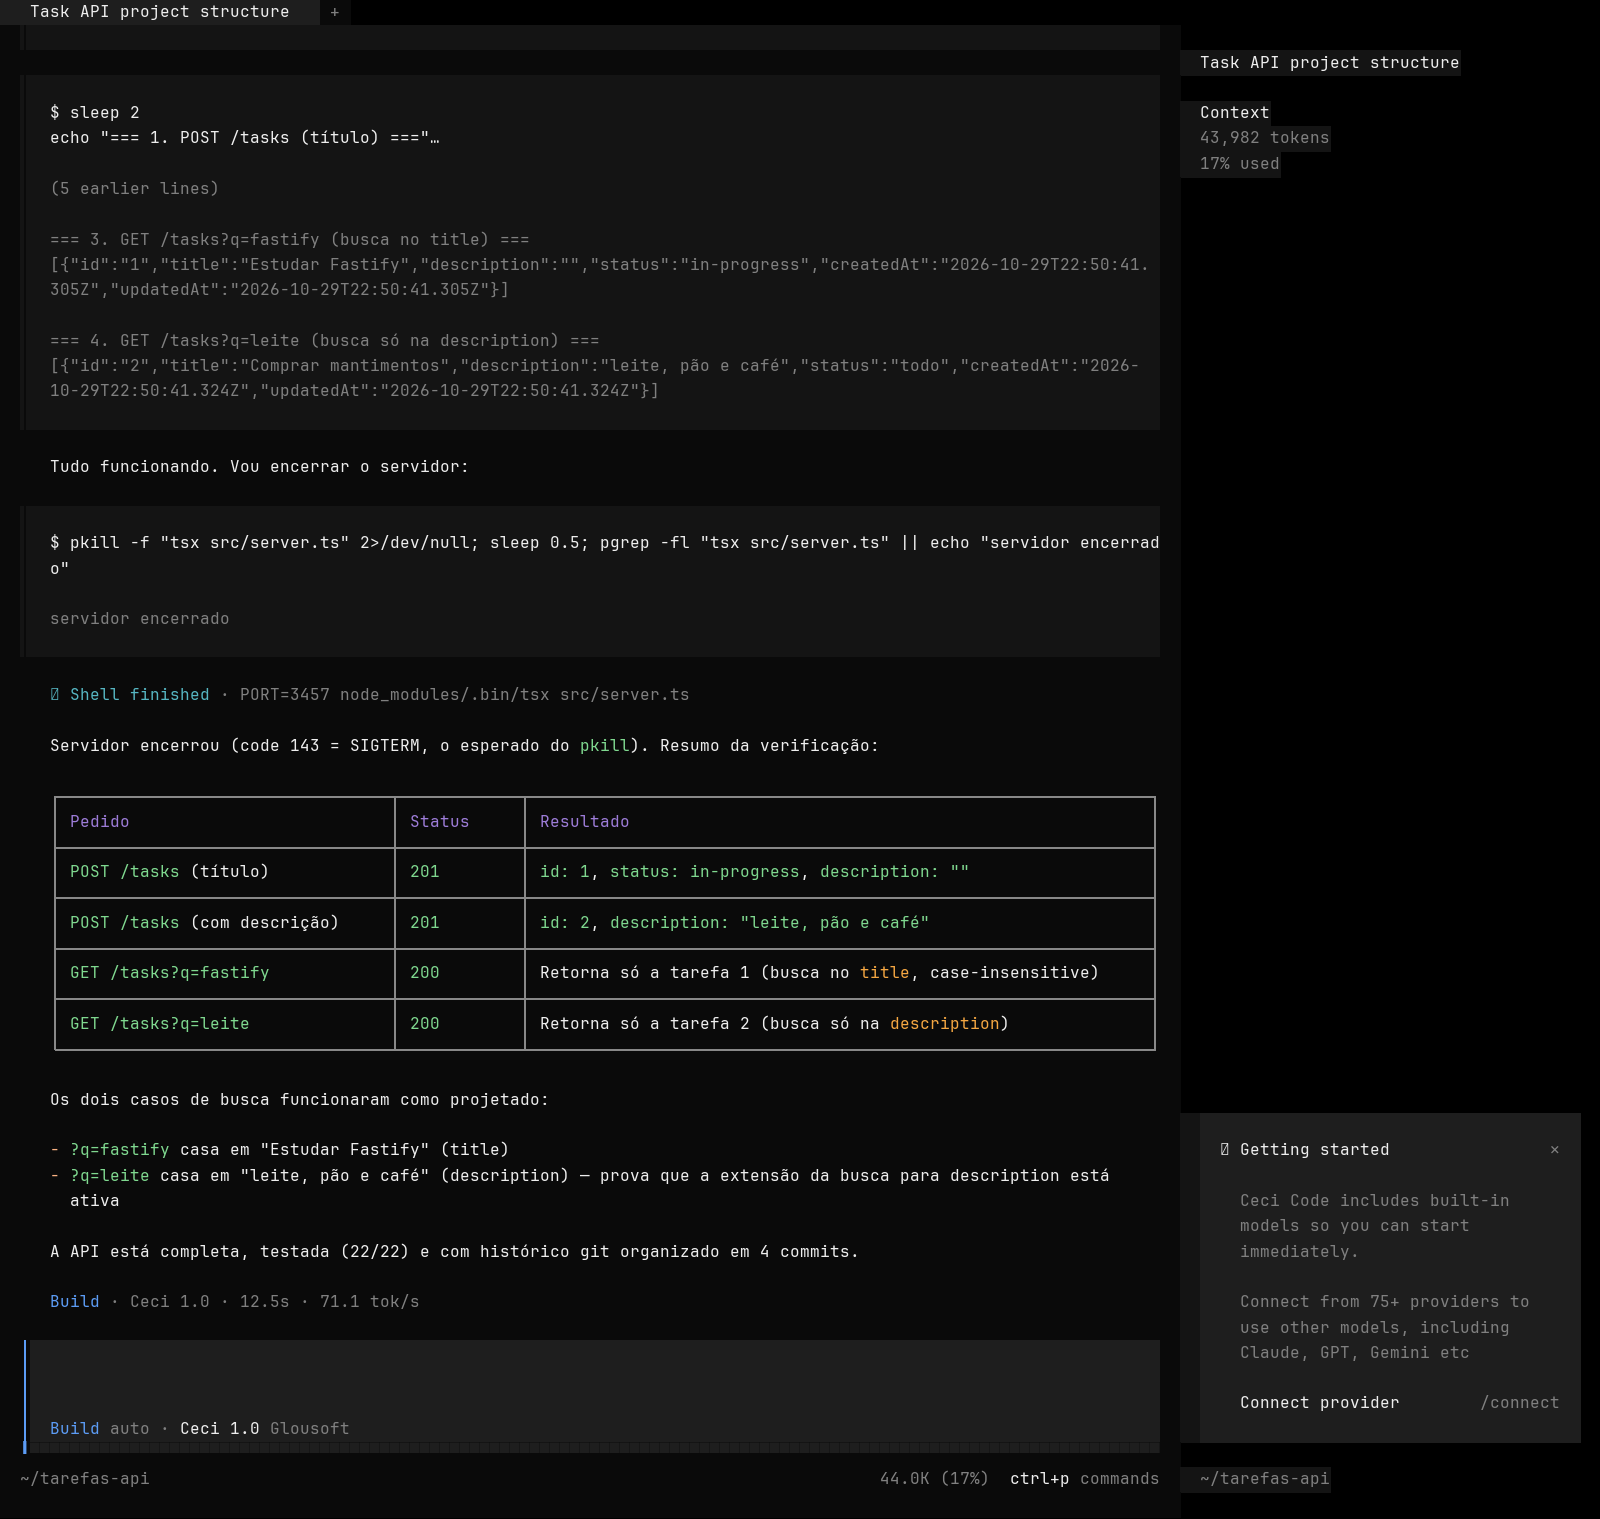Click the "Tudo funcionando" message text
1600x1519 pixels.
(259, 467)
